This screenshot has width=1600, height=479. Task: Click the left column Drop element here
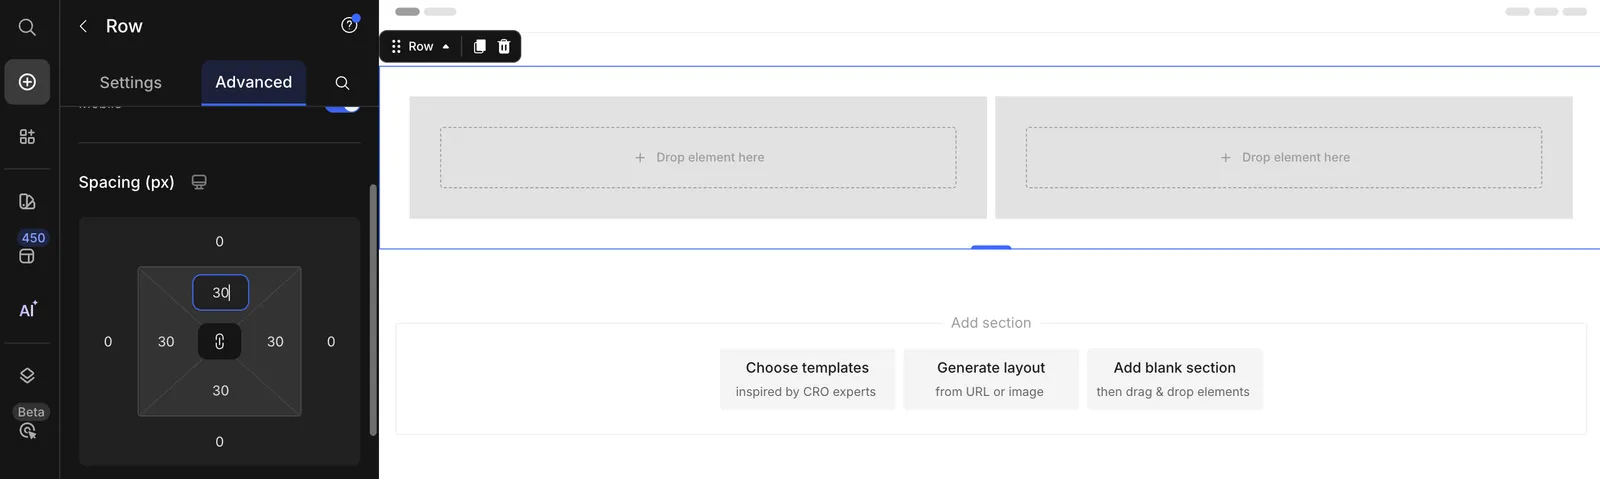coord(698,157)
